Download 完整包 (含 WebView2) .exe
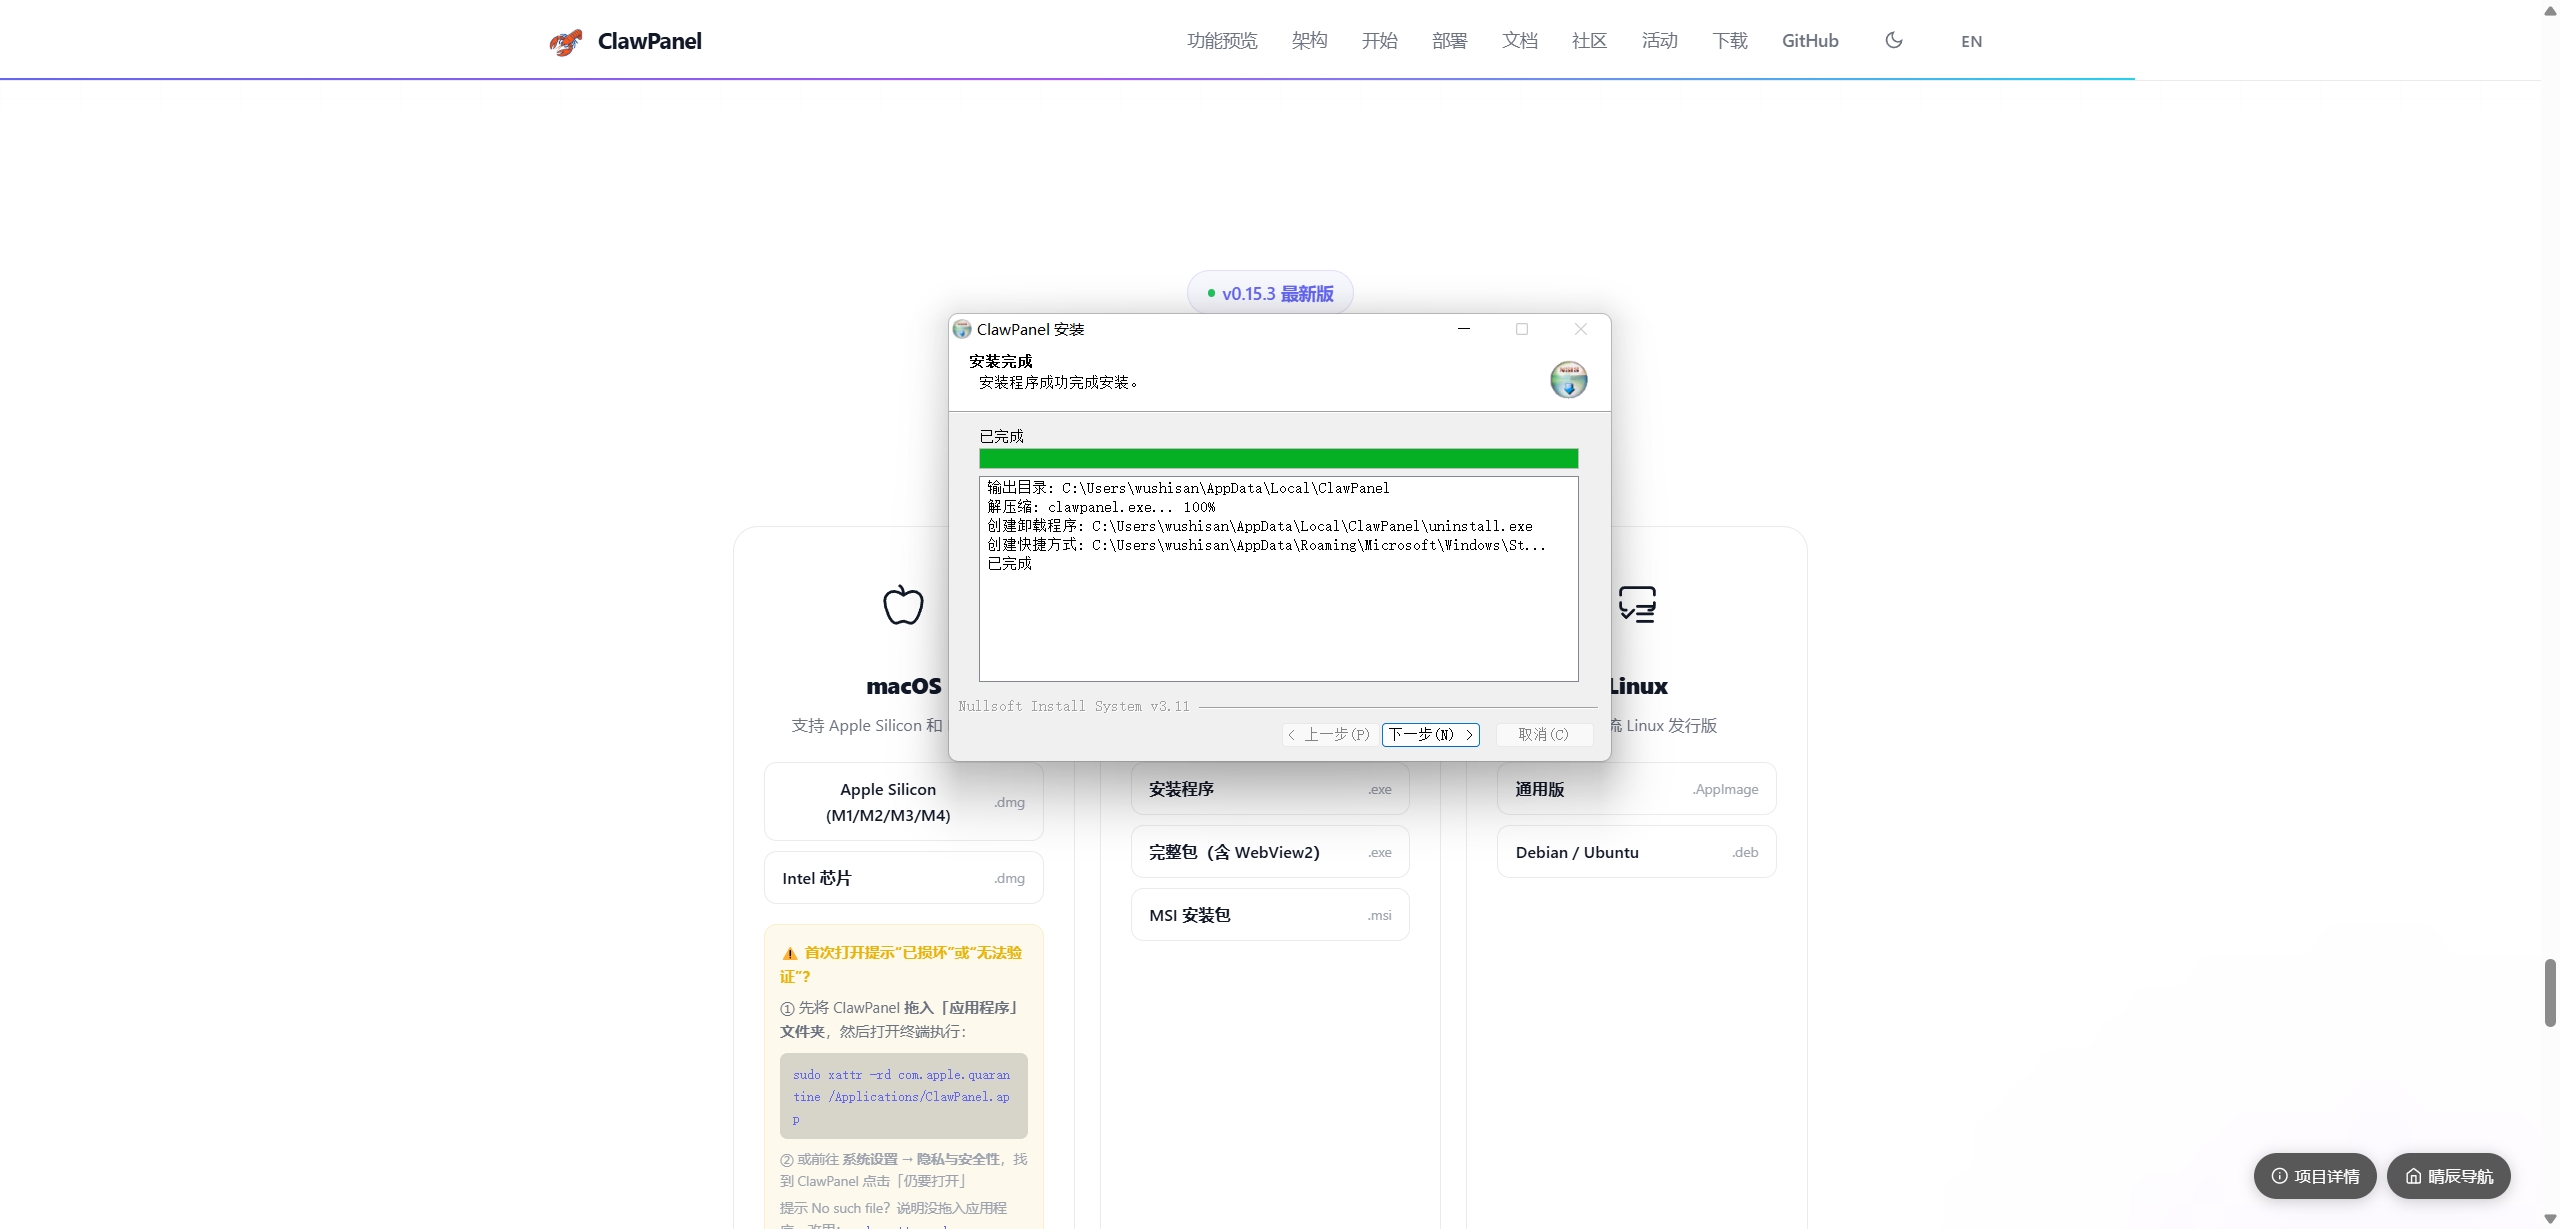 tap(1270, 852)
